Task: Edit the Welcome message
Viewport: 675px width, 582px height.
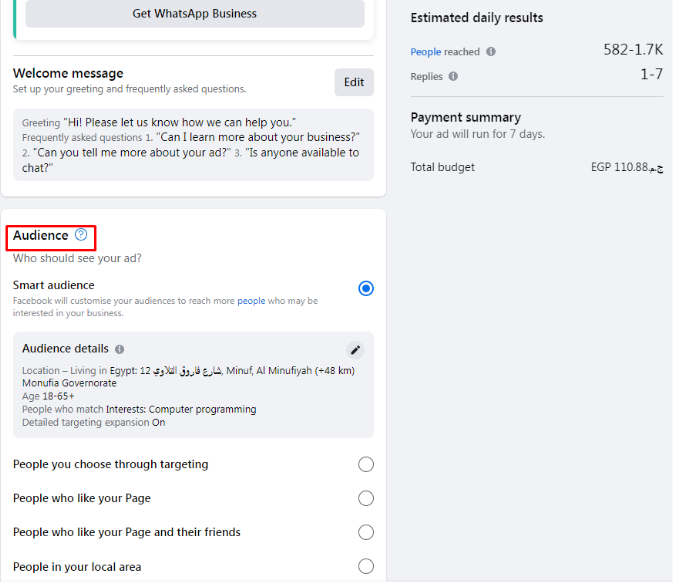Action: pyautogui.click(x=354, y=82)
